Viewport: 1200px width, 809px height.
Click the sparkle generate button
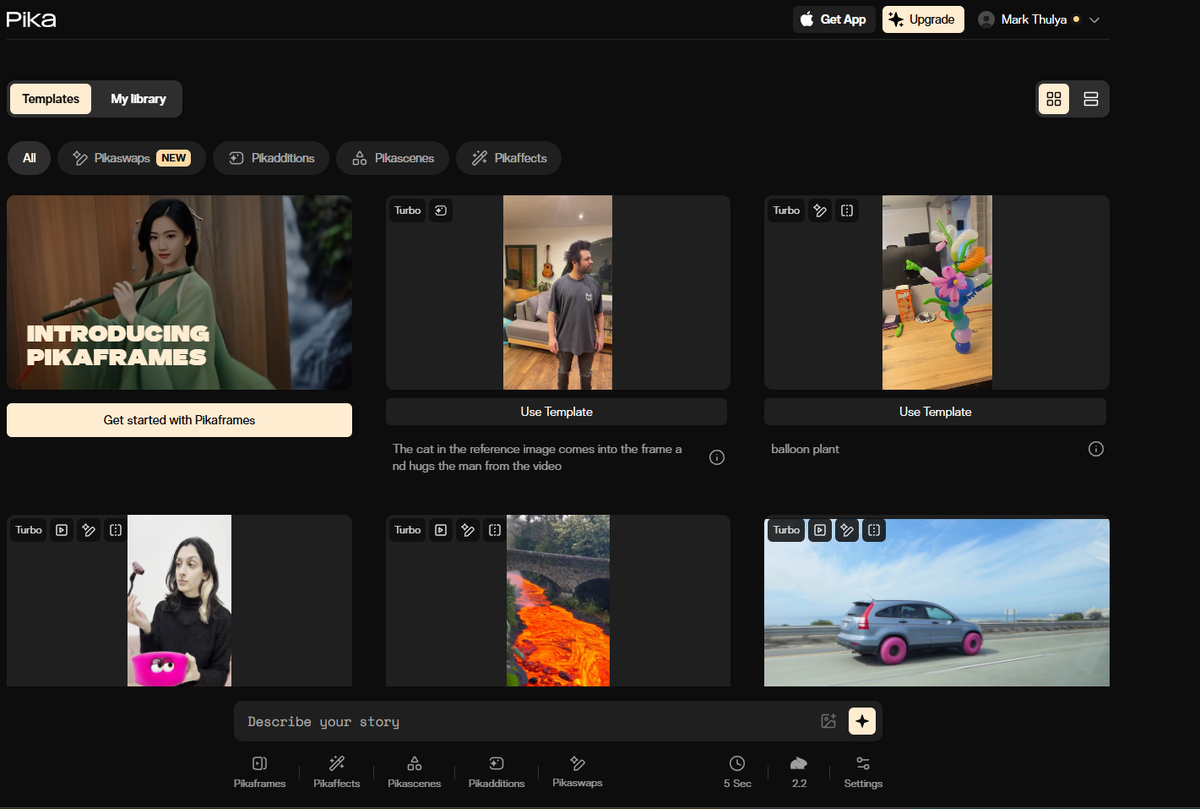862,721
